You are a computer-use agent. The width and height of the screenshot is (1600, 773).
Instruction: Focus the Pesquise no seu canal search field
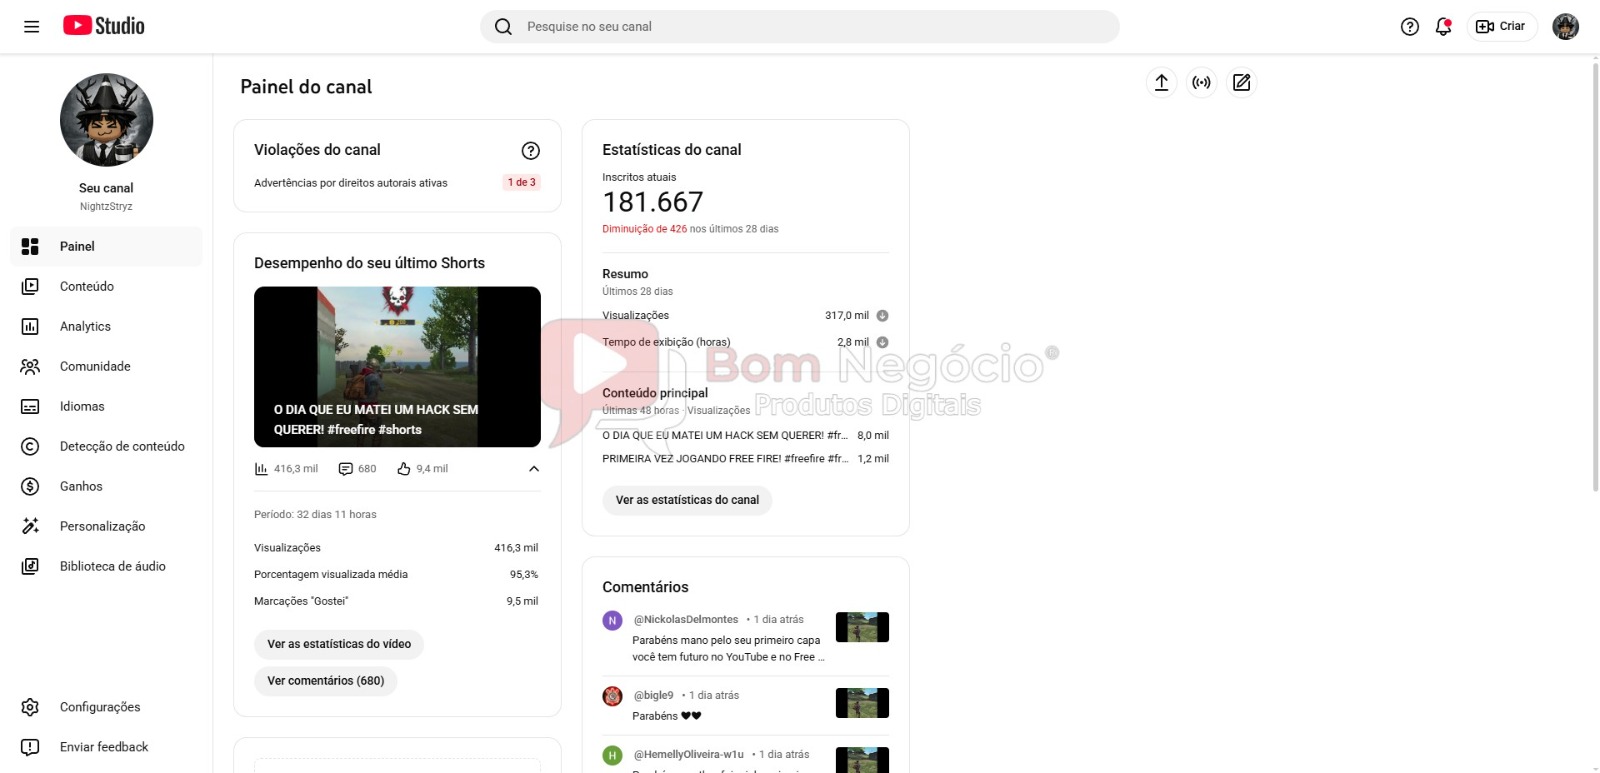coord(799,27)
